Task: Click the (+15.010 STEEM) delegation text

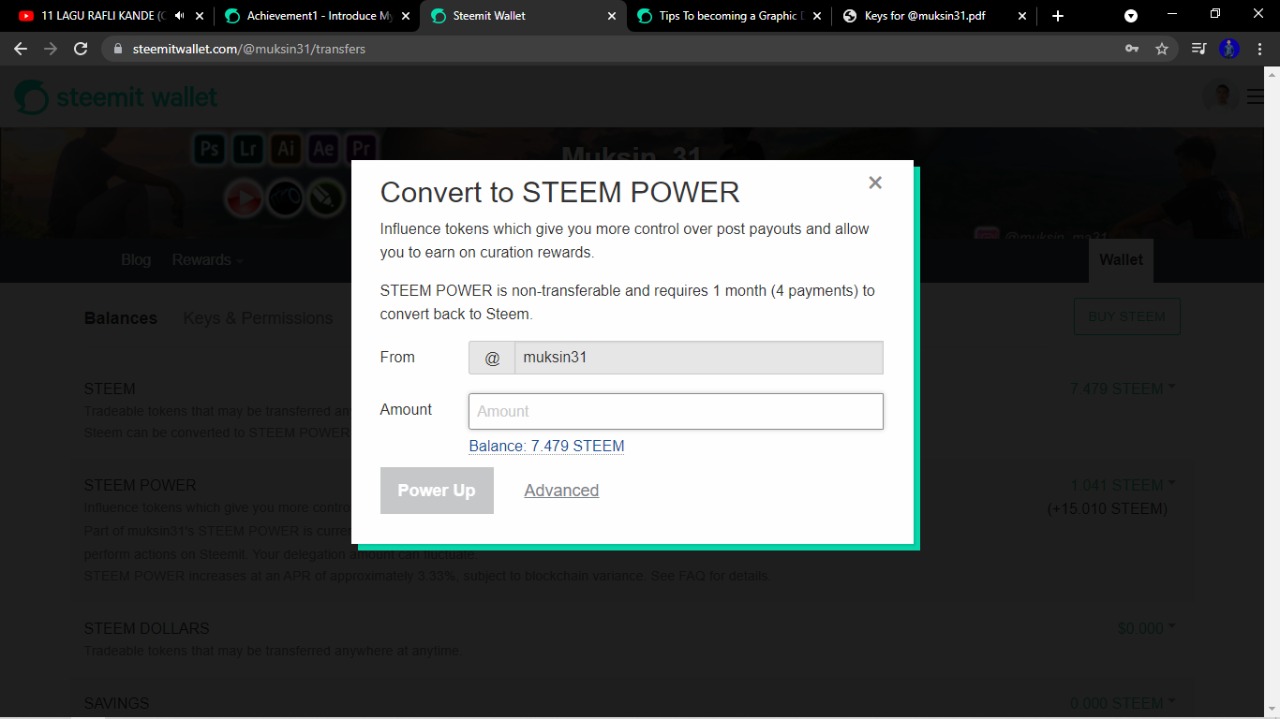Action: (1107, 508)
